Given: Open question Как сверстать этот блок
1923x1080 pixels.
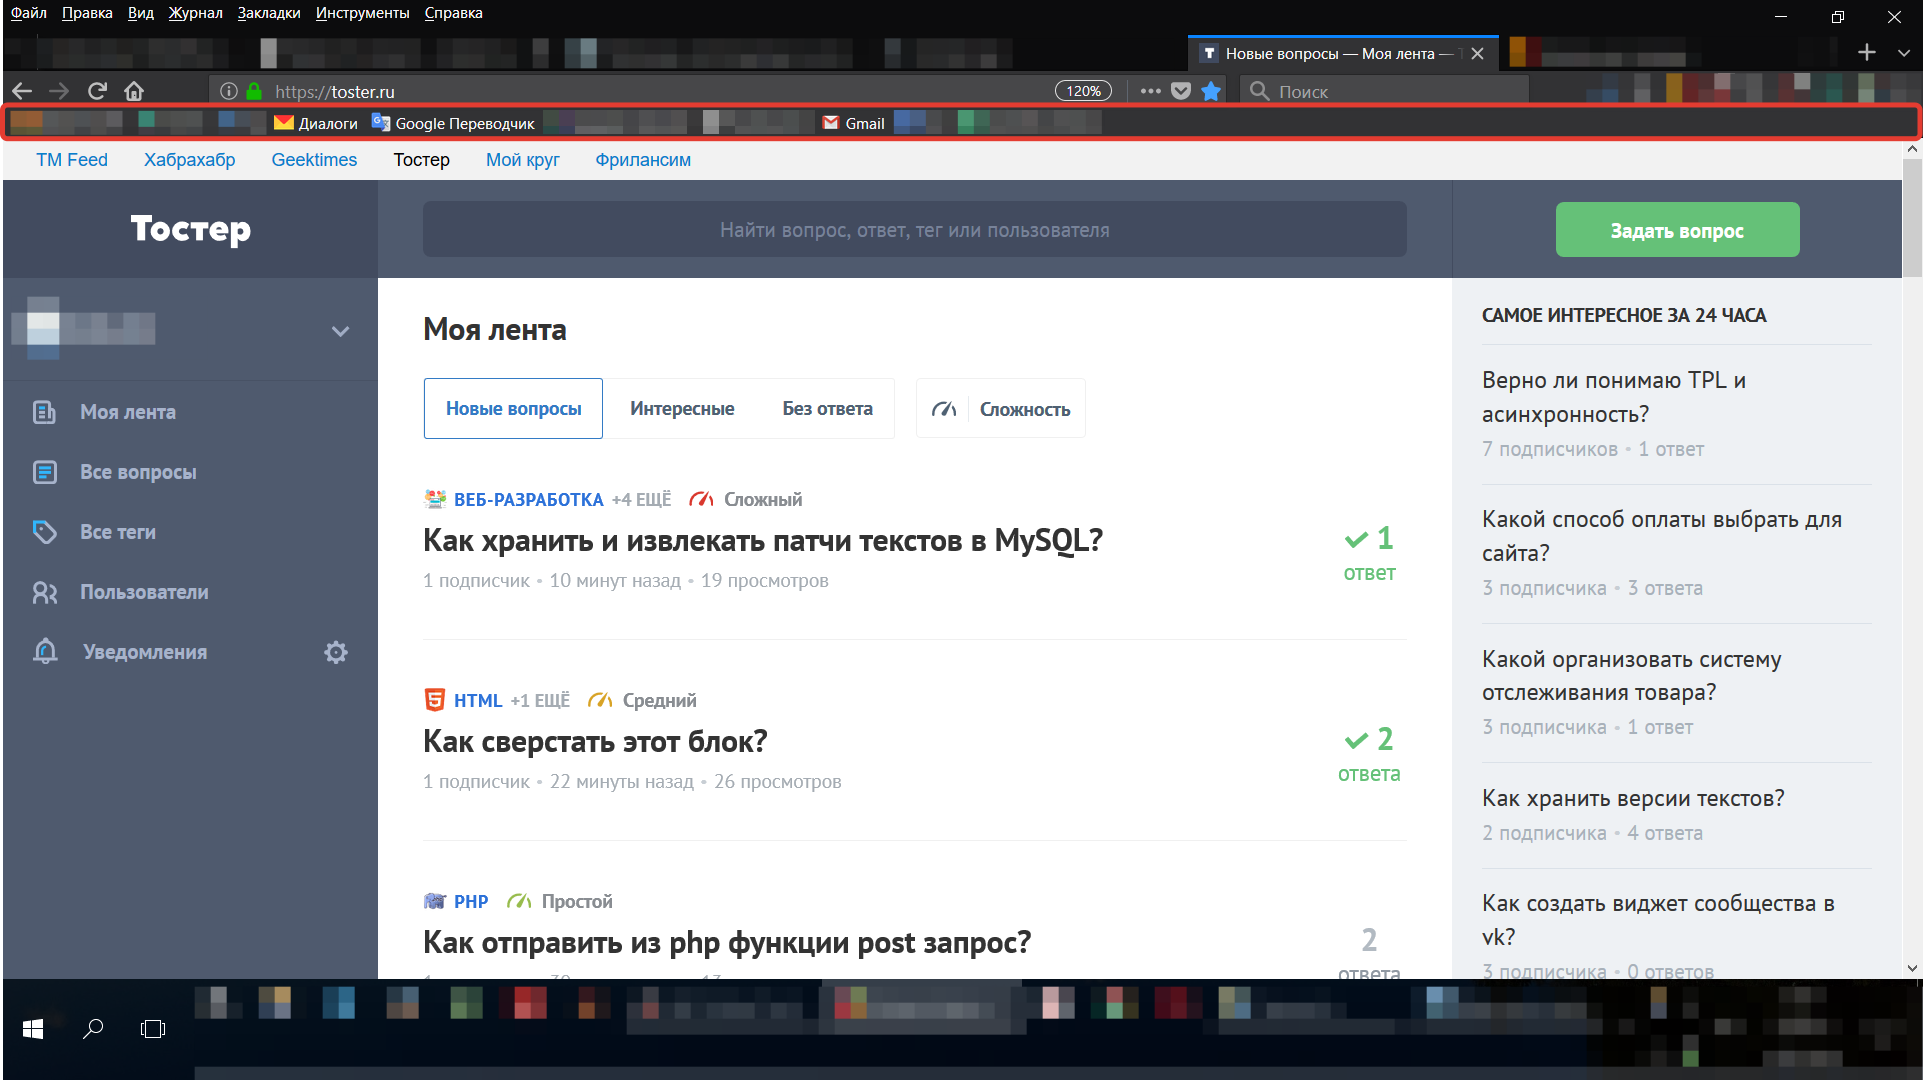Looking at the screenshot, I should tap(595, 741).
